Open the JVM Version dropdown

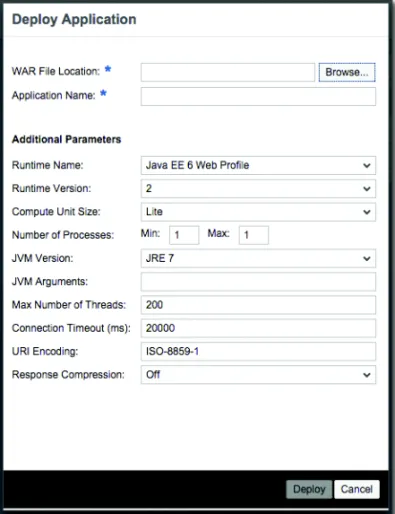(258, 258)
